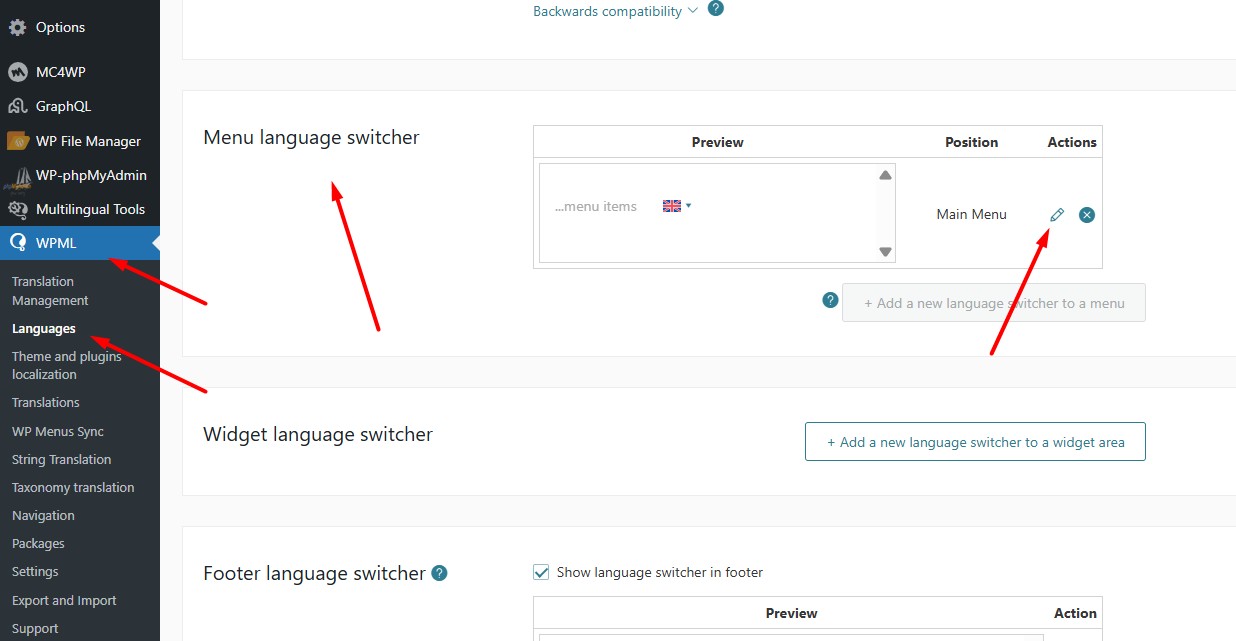1236x641 pixels.
Task: Click help icon next to Backwards compatibility
Action: pyautogui.click(x=715, y=9)
